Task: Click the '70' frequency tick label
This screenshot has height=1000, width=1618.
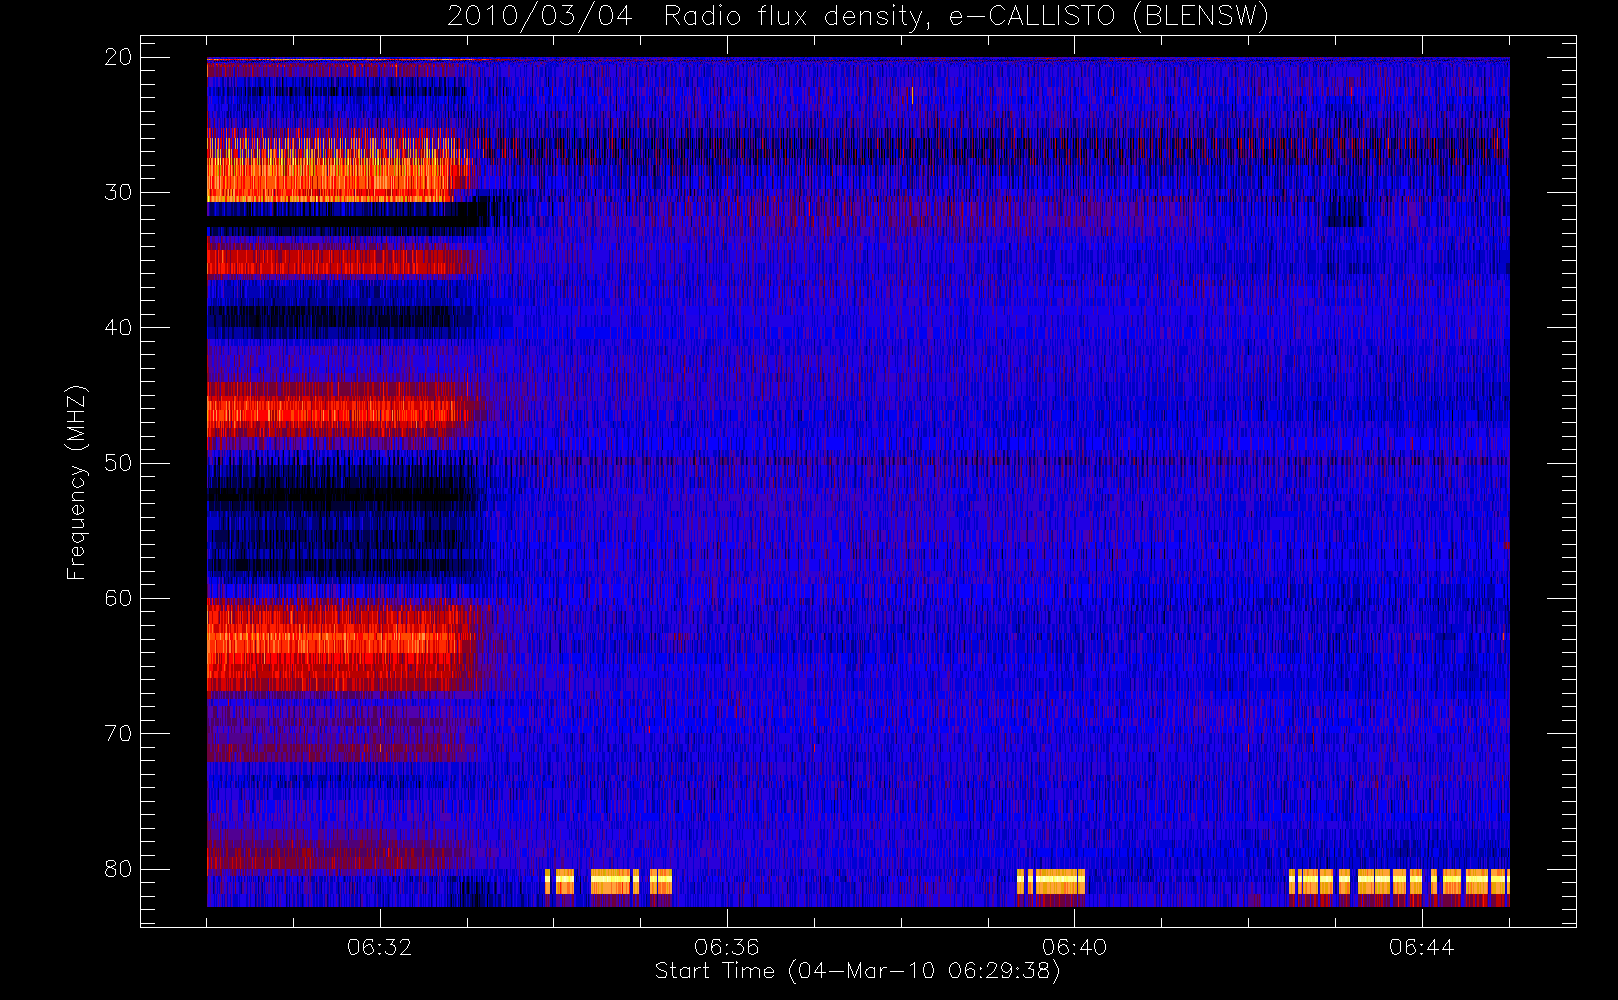Action: 118,734
